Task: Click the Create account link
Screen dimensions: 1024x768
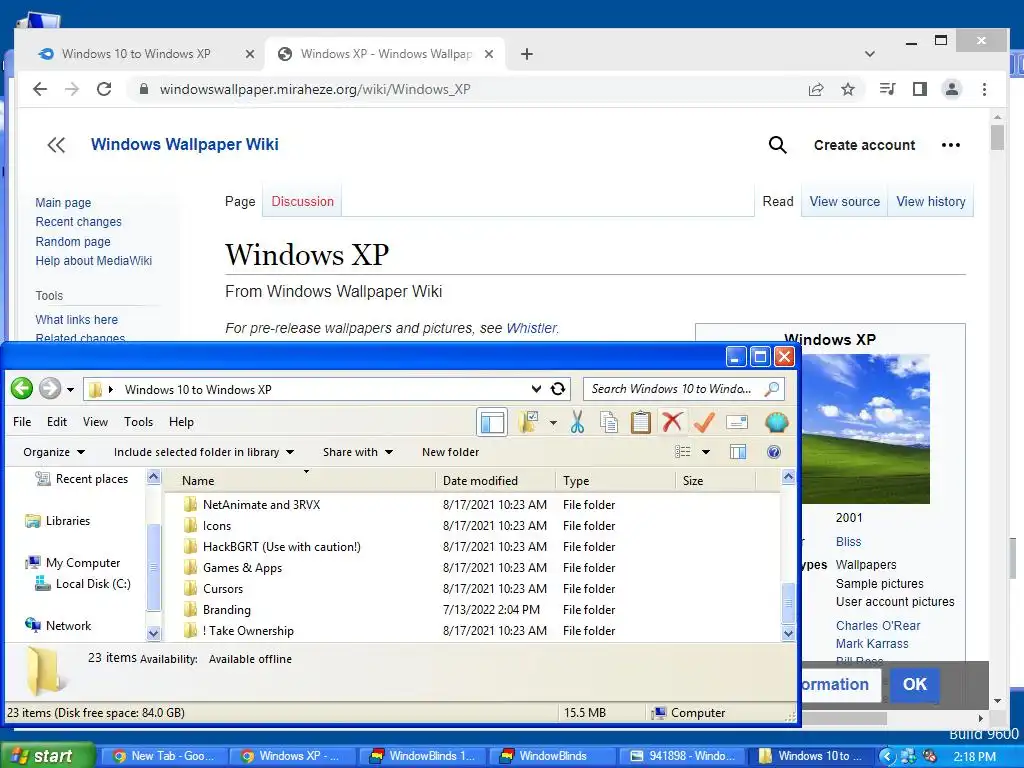Action: pyautogui.click(x=865, y=145)
